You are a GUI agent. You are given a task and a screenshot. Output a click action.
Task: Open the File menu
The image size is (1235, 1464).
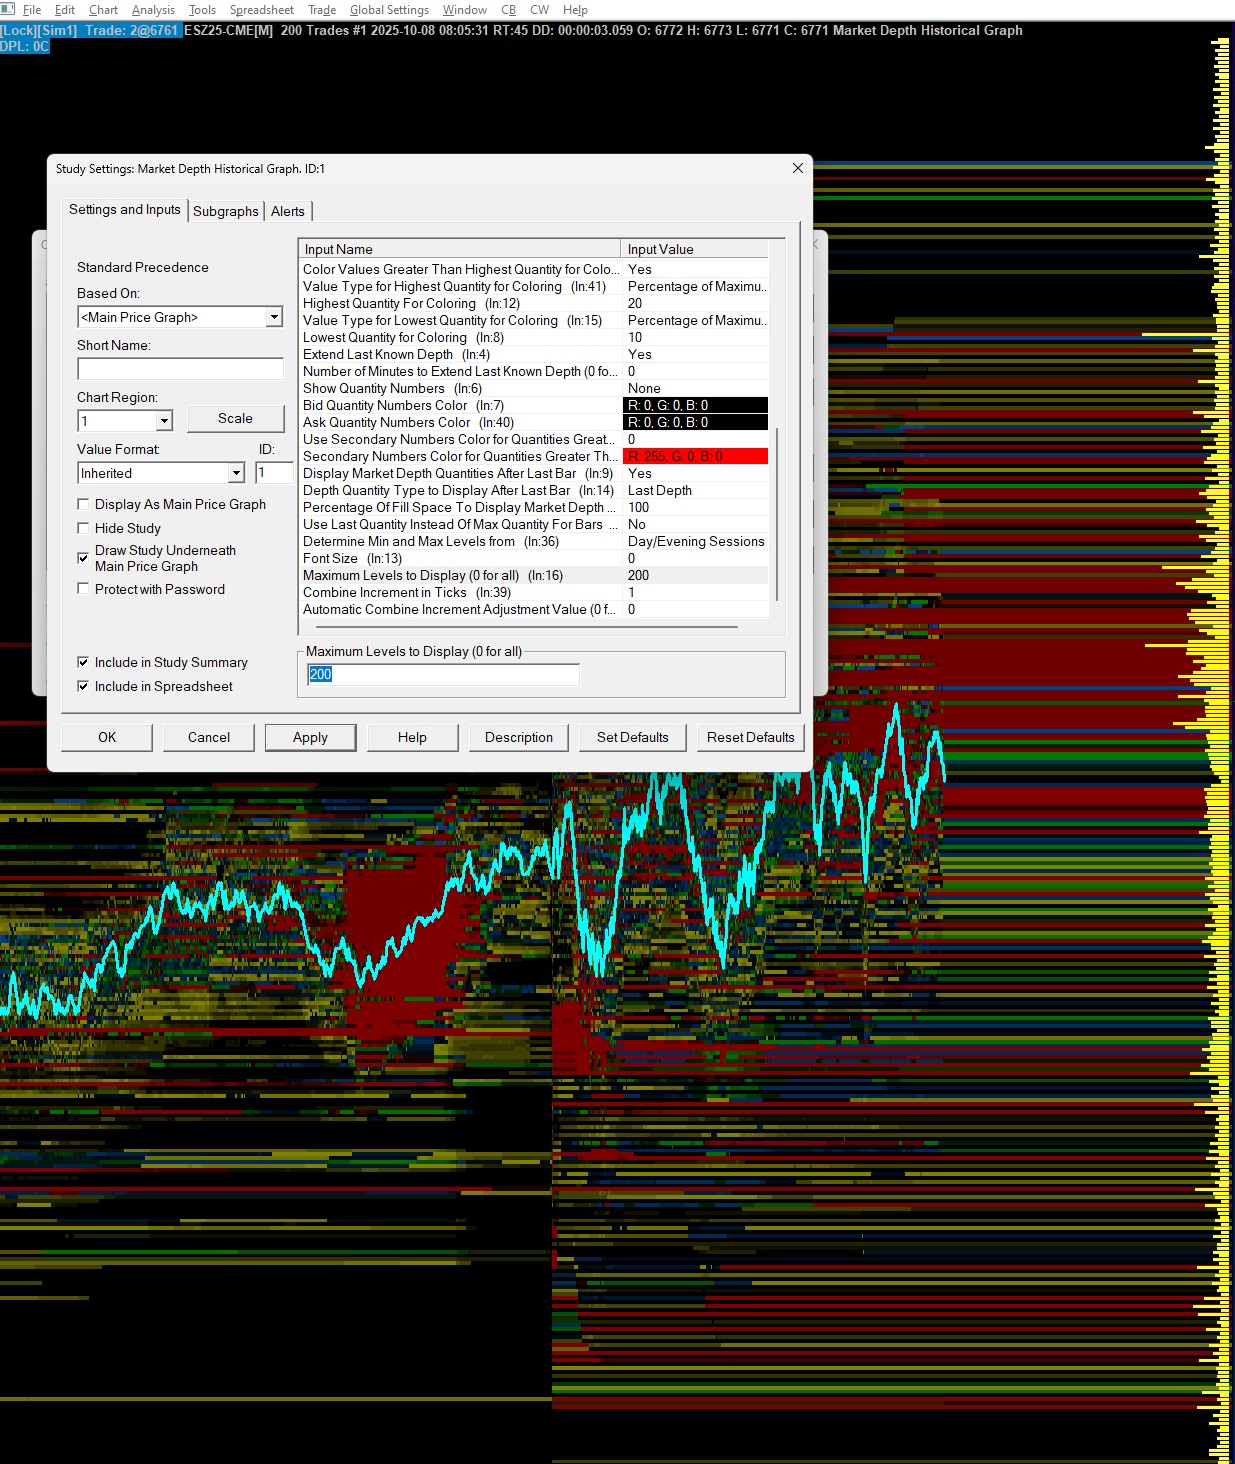point(32,10)
